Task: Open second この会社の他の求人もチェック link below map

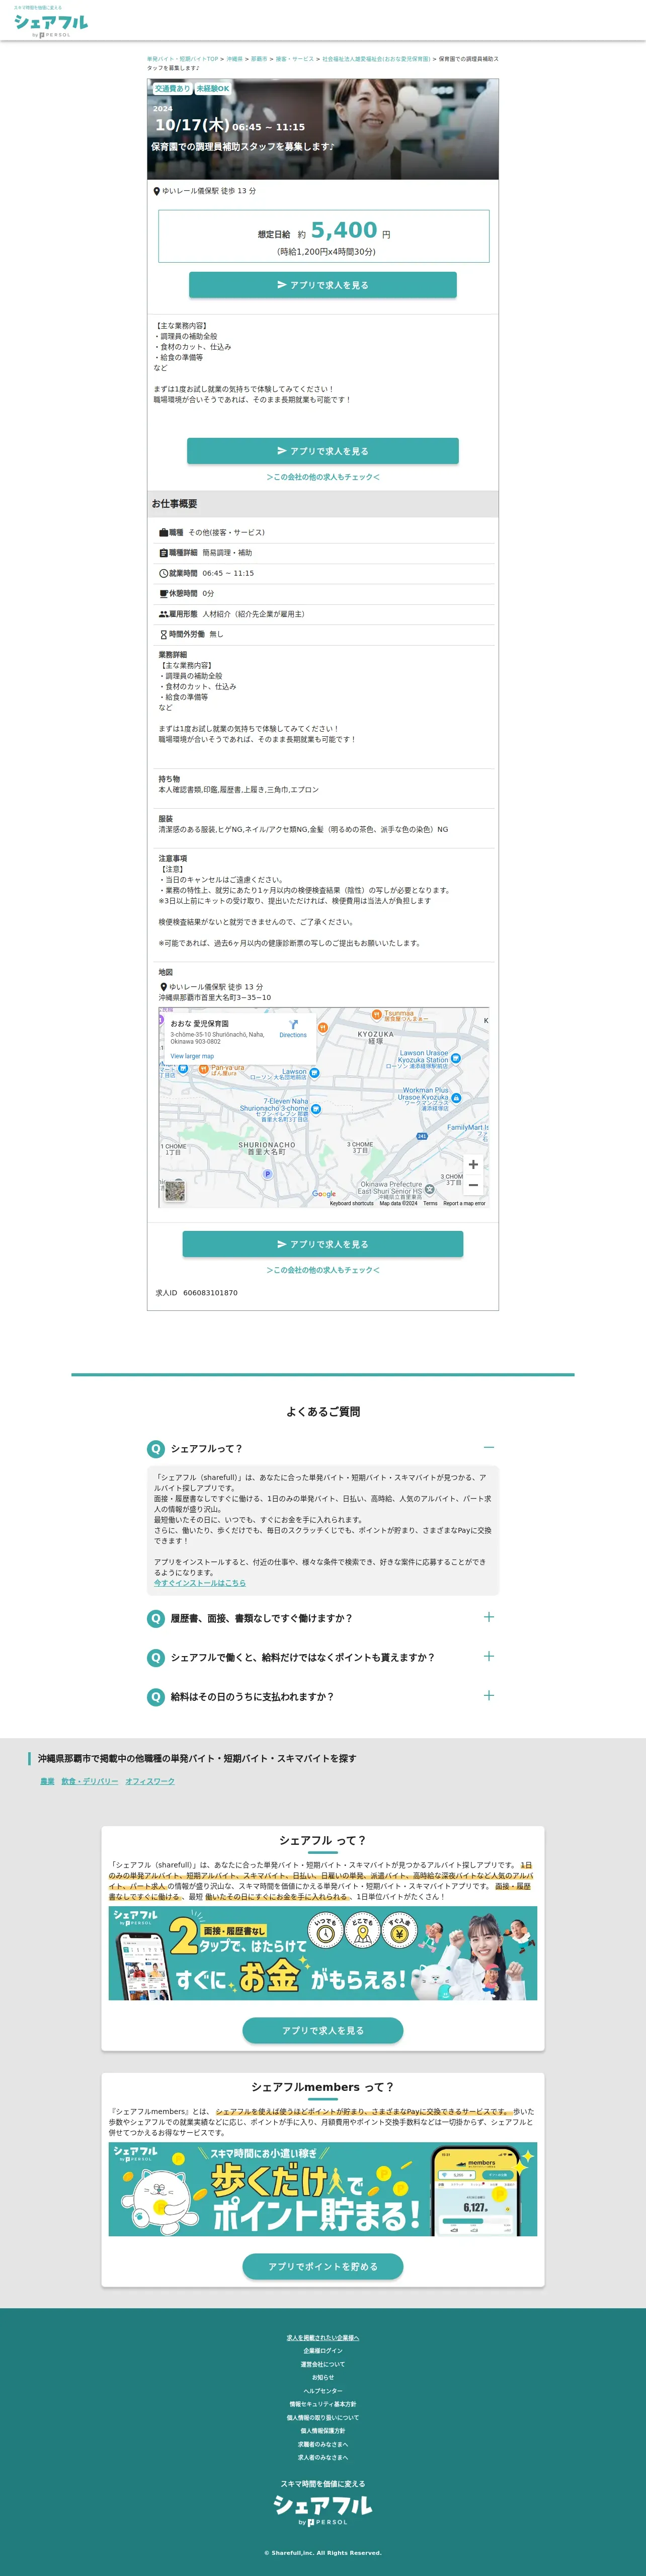Action: click(x=323, y=1270)
